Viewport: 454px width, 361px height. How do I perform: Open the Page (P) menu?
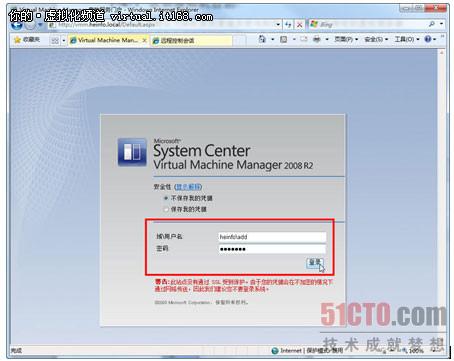[346, 39]
